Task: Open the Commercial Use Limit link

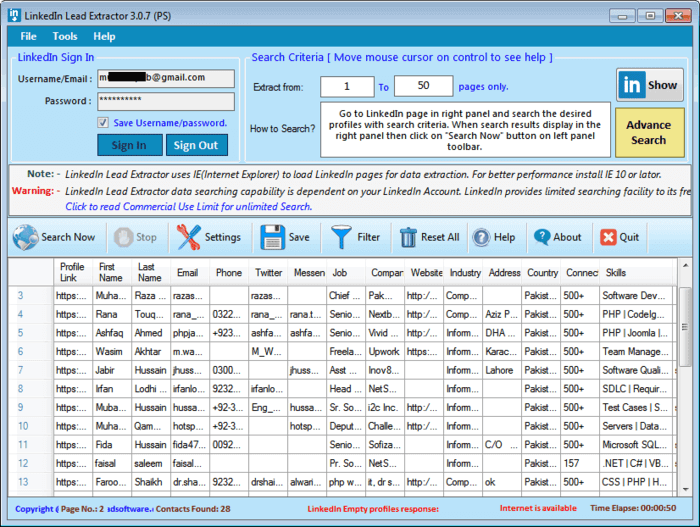Action: (188, 207)
